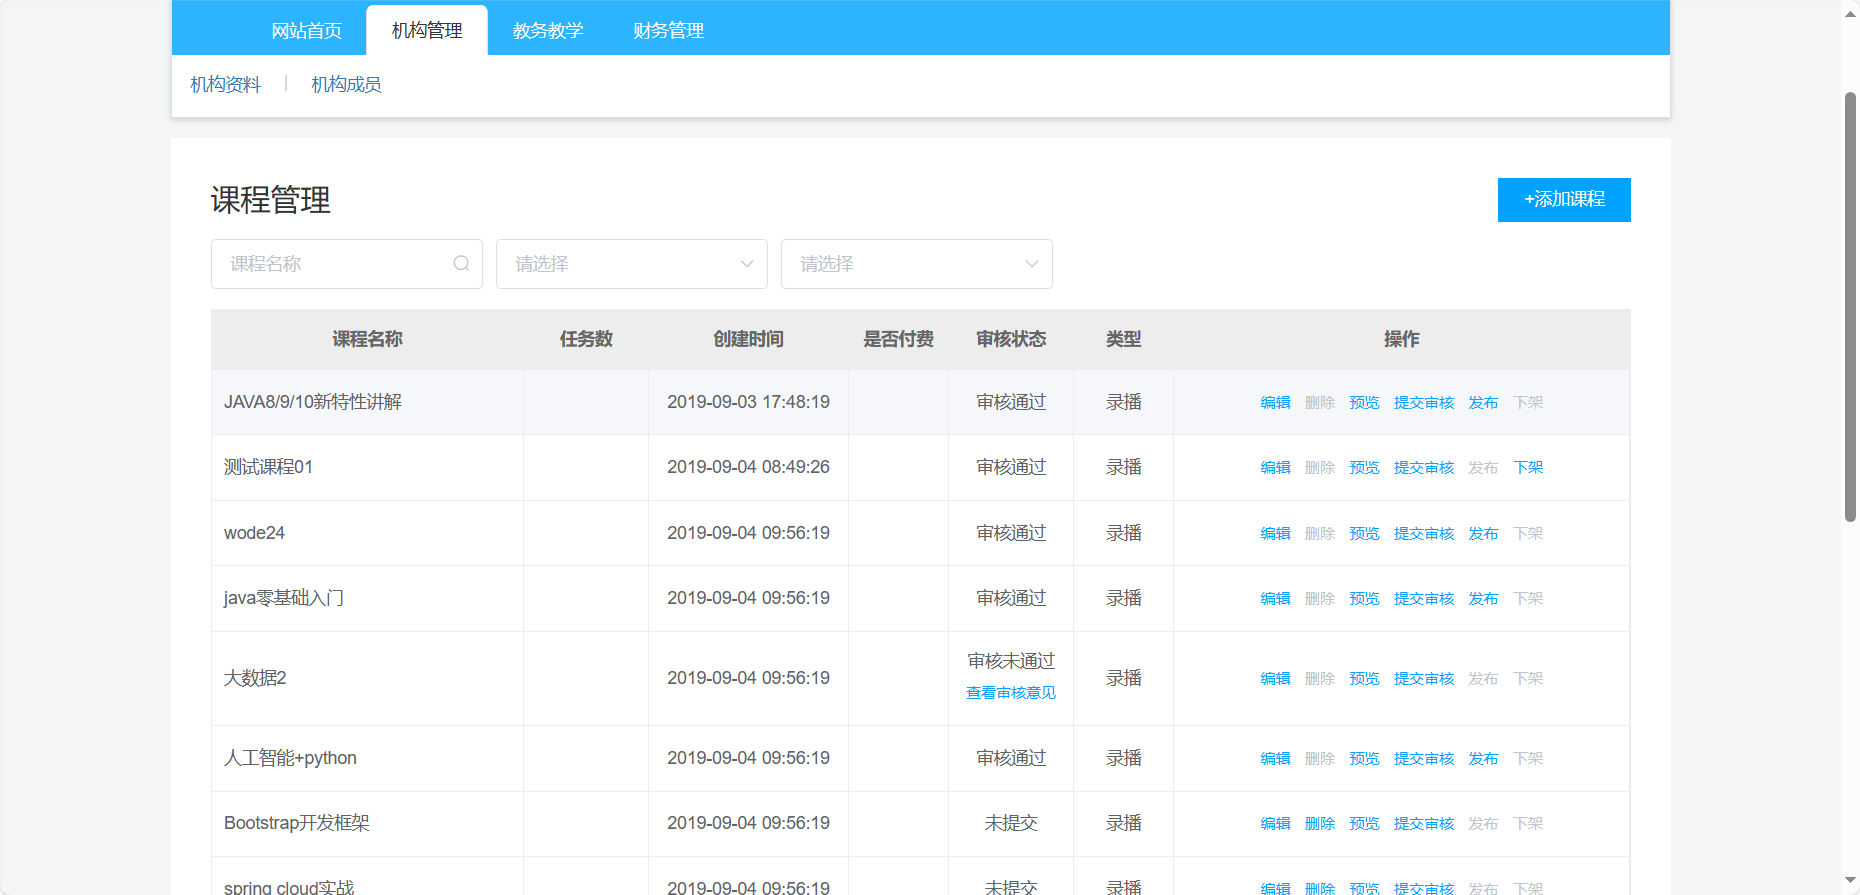The image size is (1860, 895).
Task: Click the 是否付费 column header
Action: (898, 339)
